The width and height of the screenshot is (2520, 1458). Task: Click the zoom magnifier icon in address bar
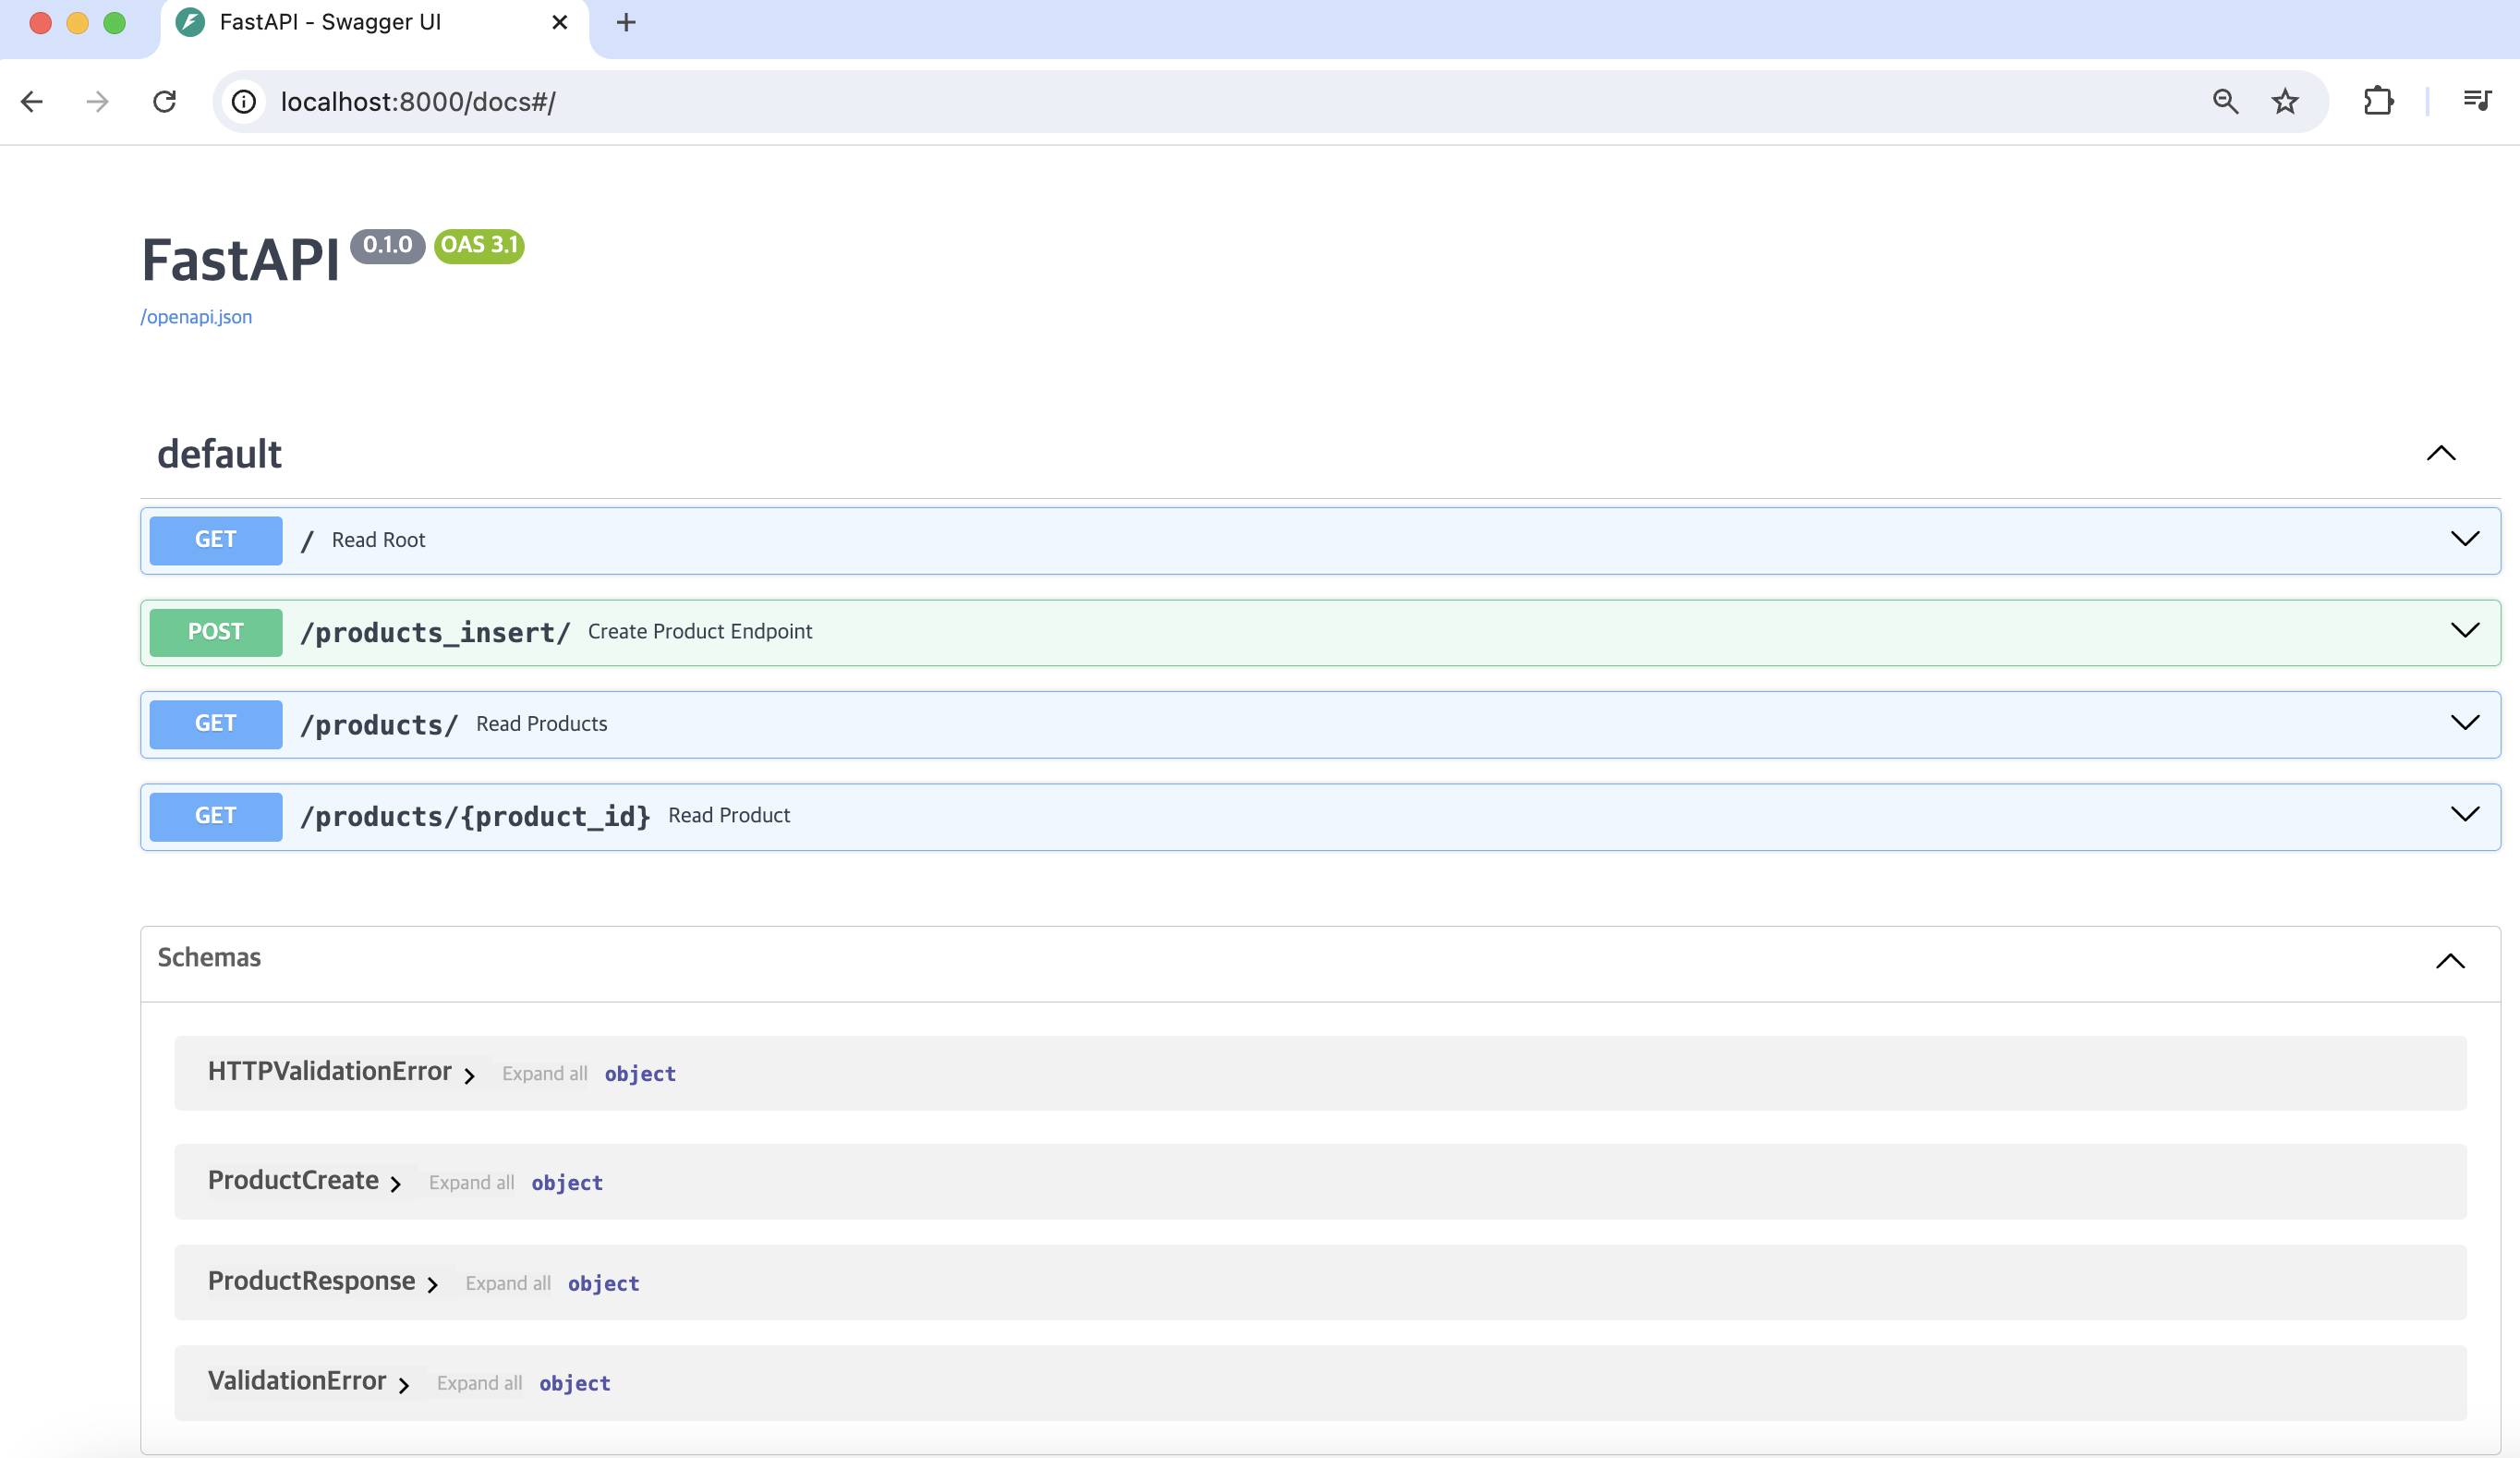click(2225, 101)
